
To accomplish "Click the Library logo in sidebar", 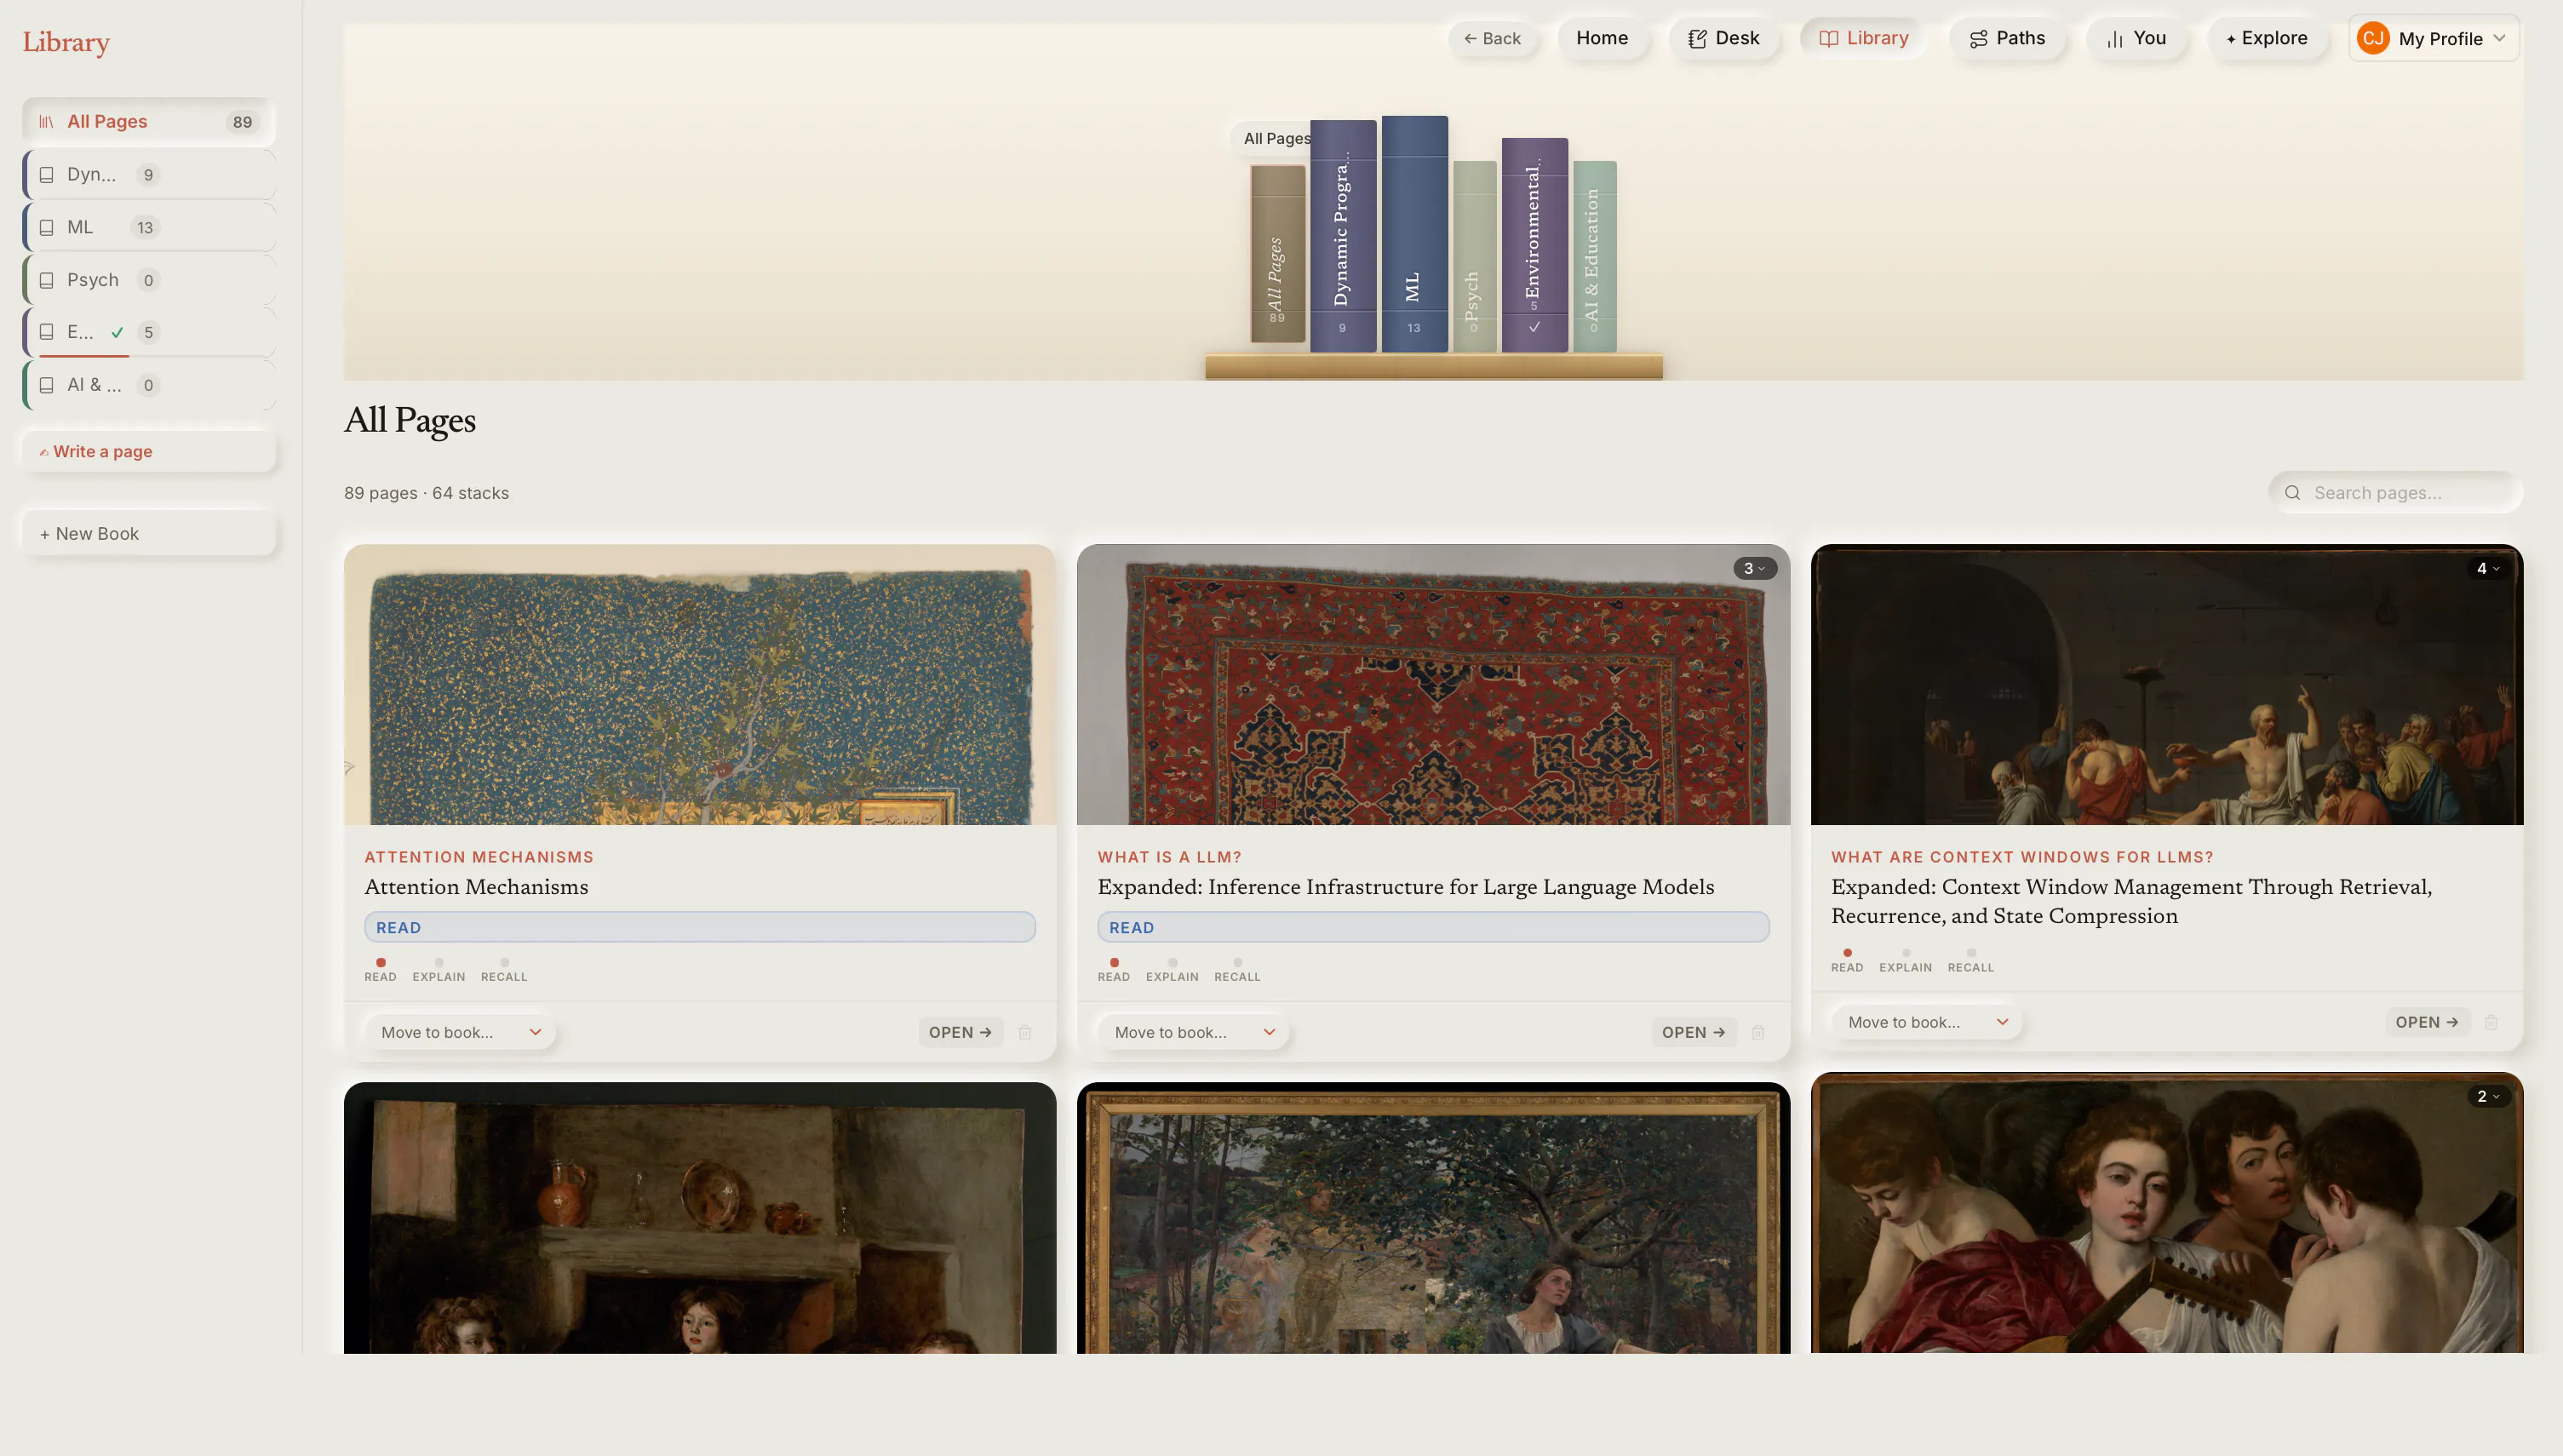I will tap(66, 42).
